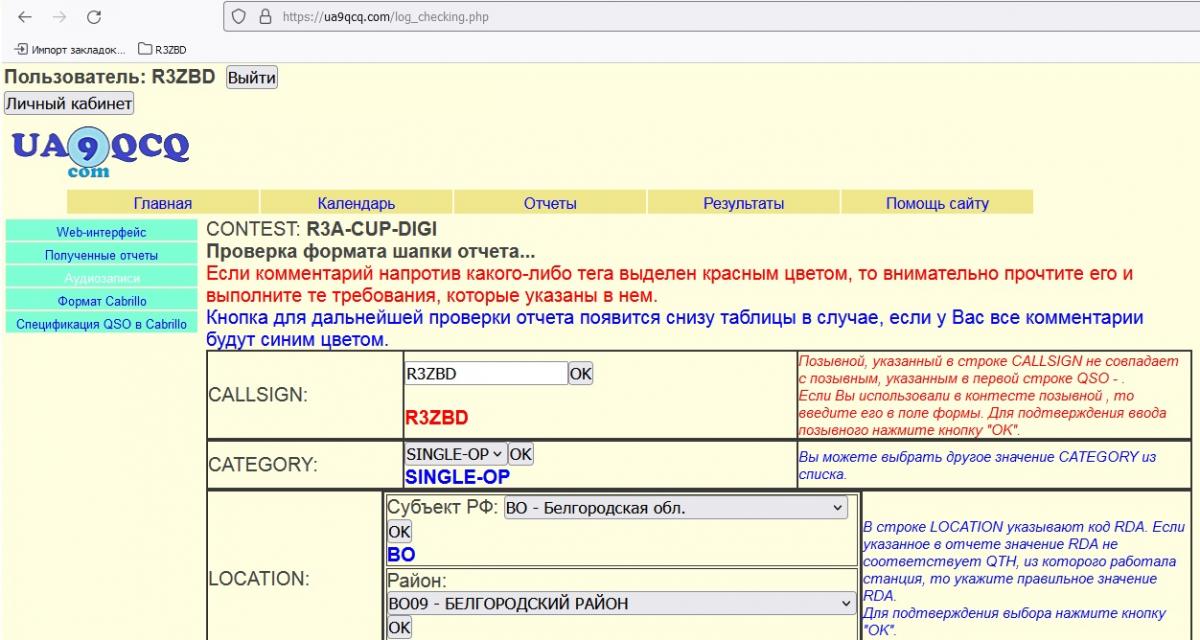Go to the Результаты menu item

click(743, 203)
